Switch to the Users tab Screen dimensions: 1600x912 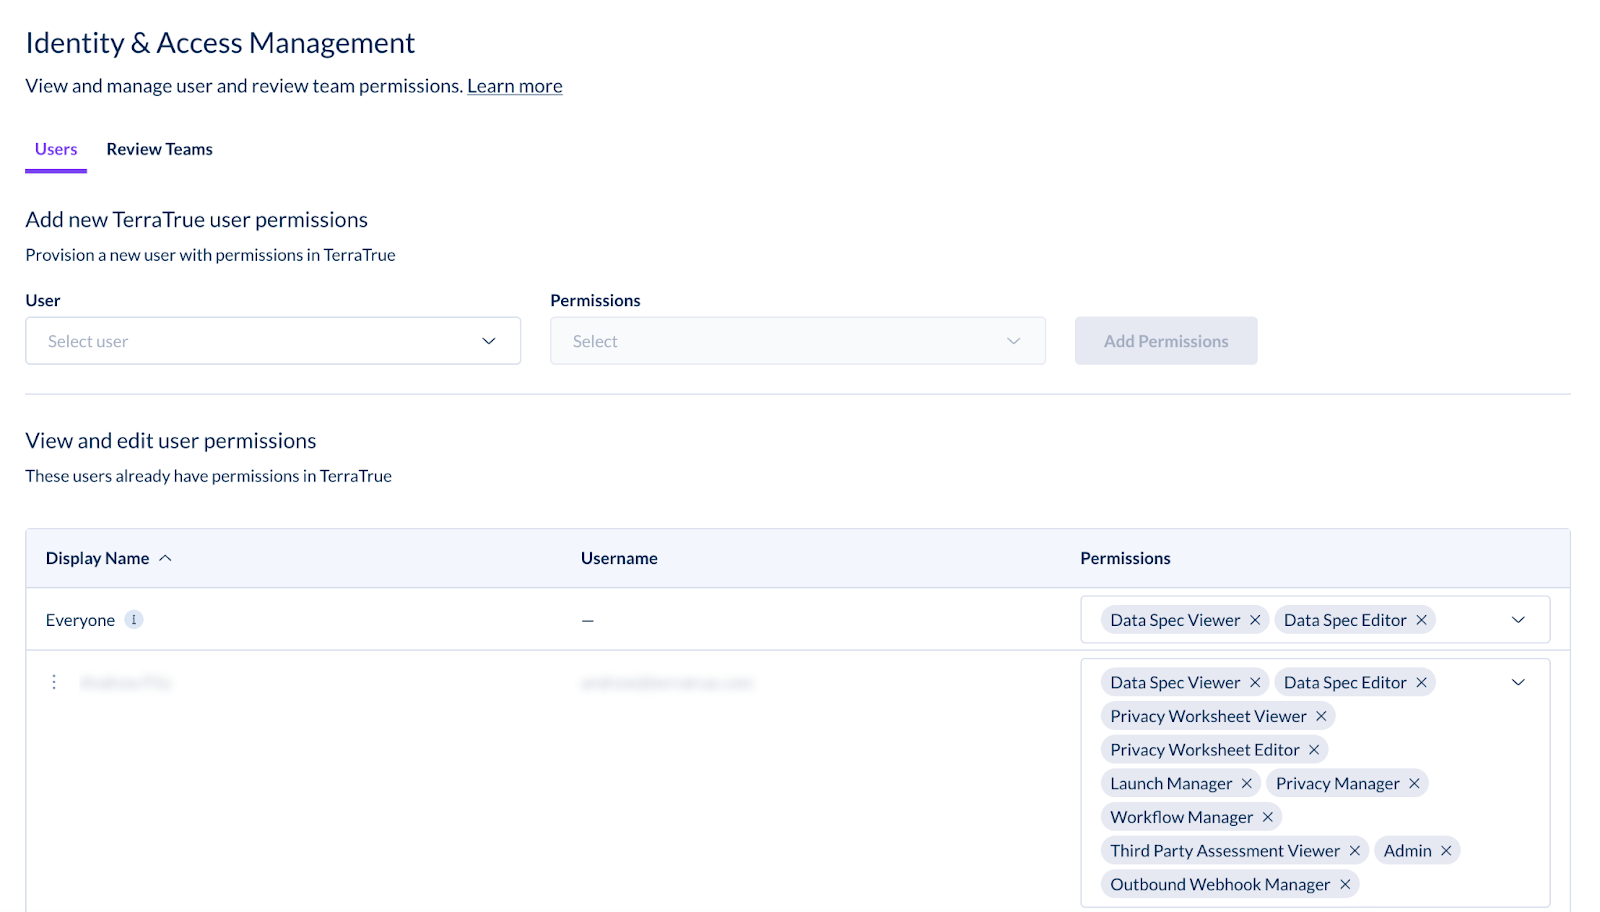[x=56, y=149]
